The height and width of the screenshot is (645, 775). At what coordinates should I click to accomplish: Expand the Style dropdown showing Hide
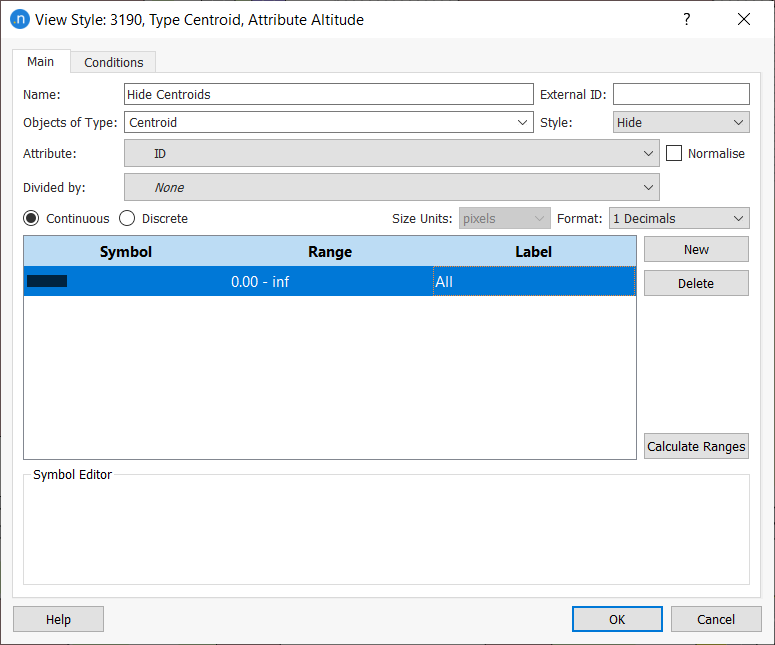coord(680,123)
